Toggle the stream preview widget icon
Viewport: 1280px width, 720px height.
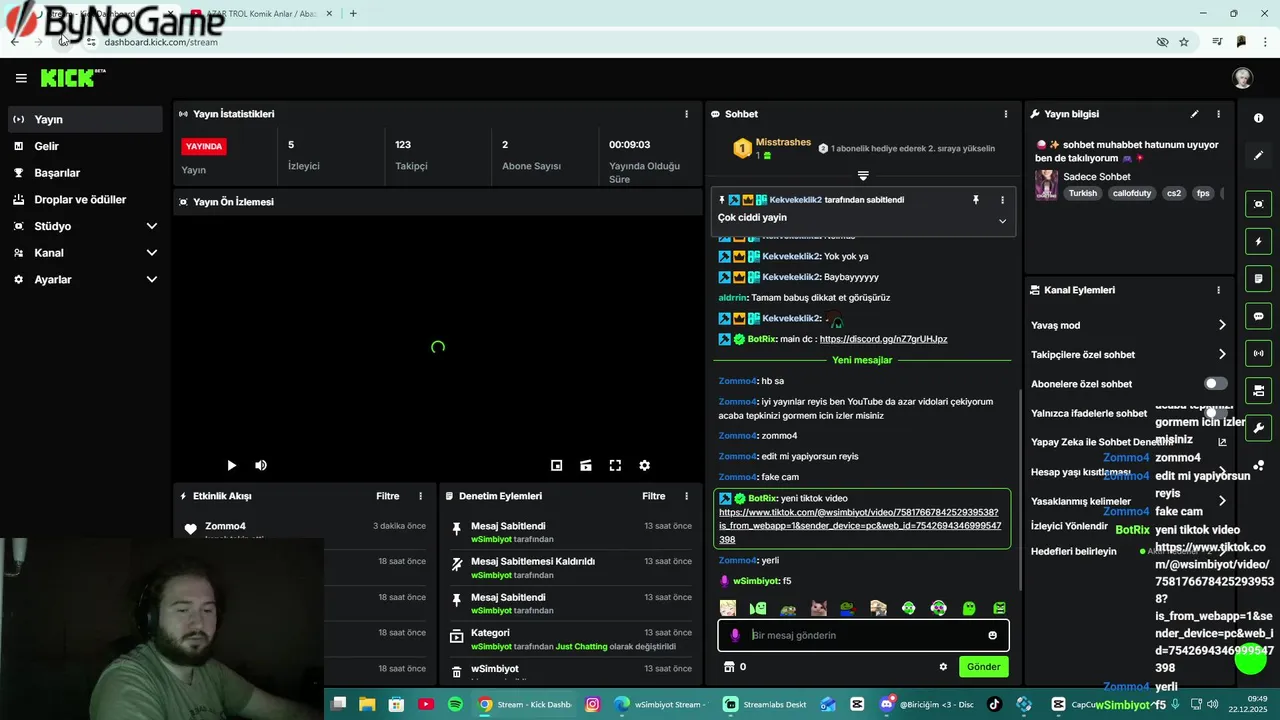[1258, 204]
